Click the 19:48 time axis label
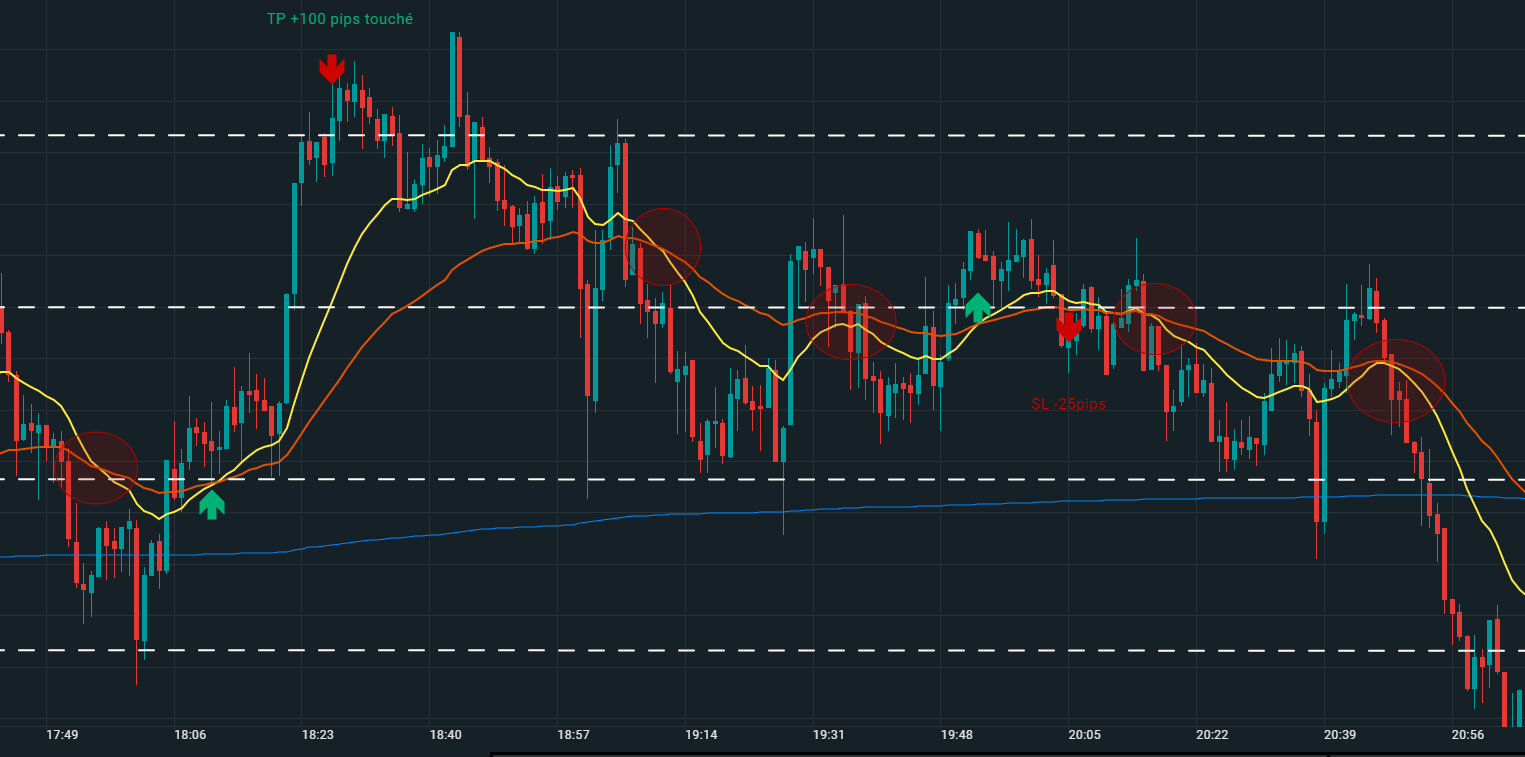1525x757 pixels. click(x=957, y=735)
